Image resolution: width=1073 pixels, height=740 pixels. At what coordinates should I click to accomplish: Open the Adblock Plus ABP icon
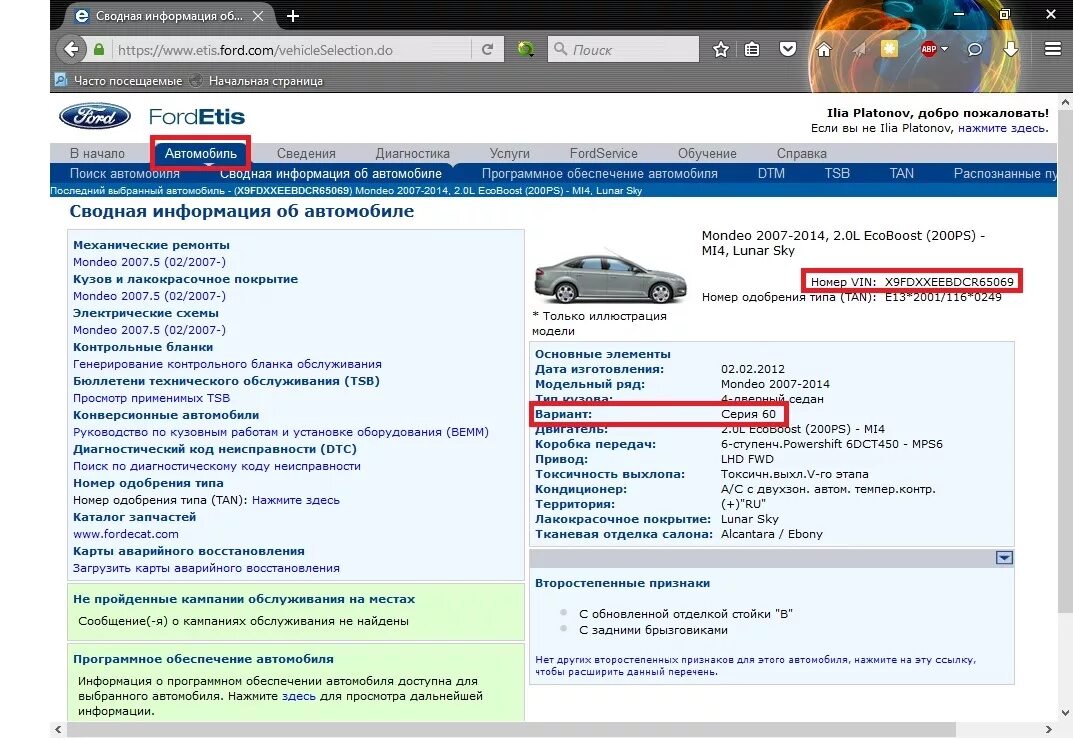pos(929,49)
